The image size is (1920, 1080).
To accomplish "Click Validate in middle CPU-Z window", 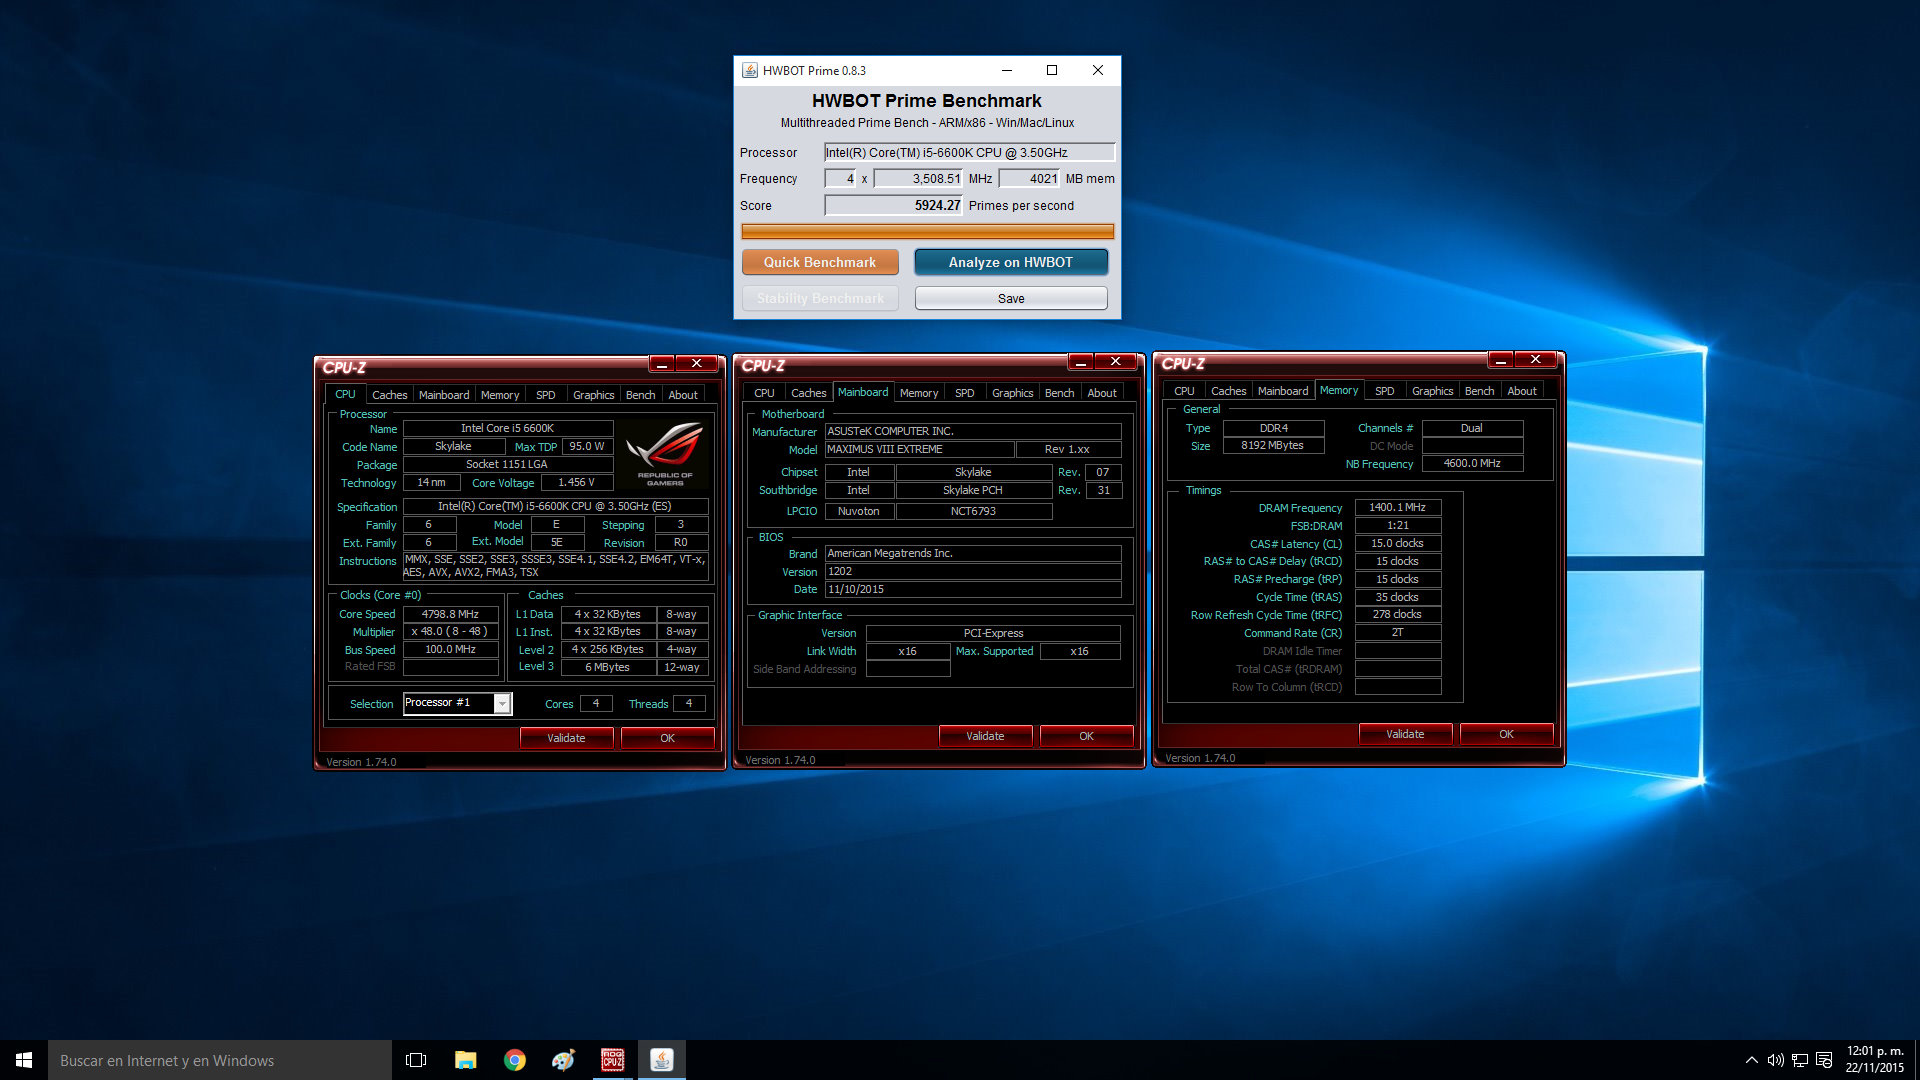I will (x=985, y=736).
